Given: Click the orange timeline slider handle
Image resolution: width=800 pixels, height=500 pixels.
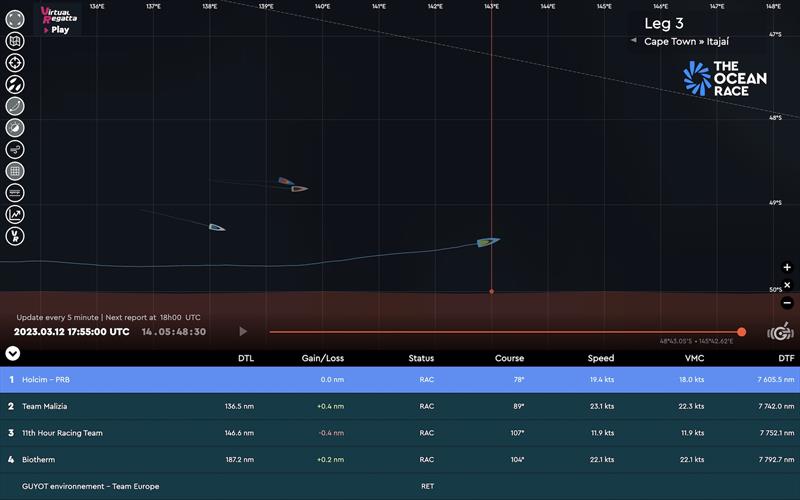Looking at the screenshot, I should [x=741, y=332].
